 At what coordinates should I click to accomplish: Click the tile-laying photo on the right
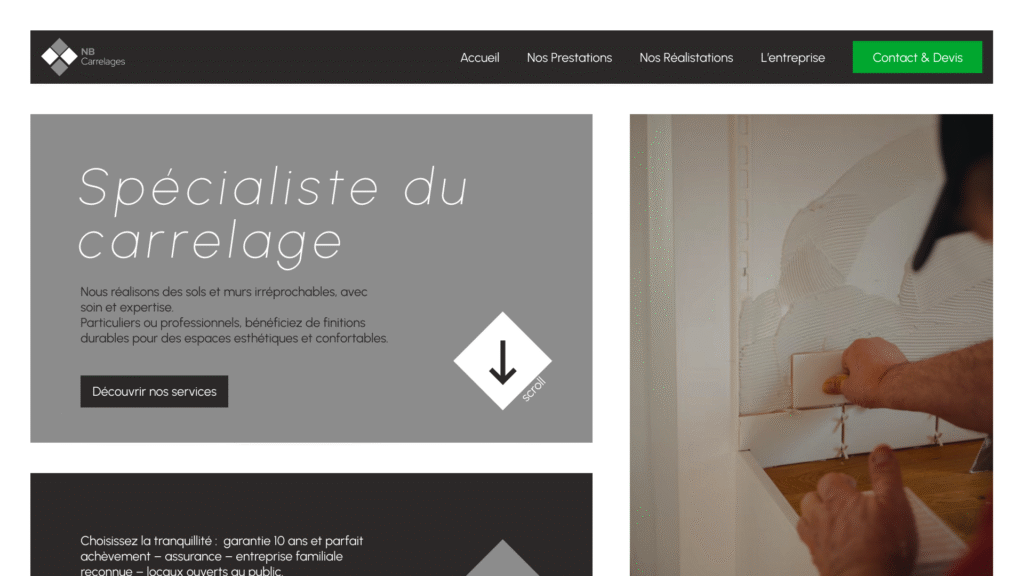(811, 345)
